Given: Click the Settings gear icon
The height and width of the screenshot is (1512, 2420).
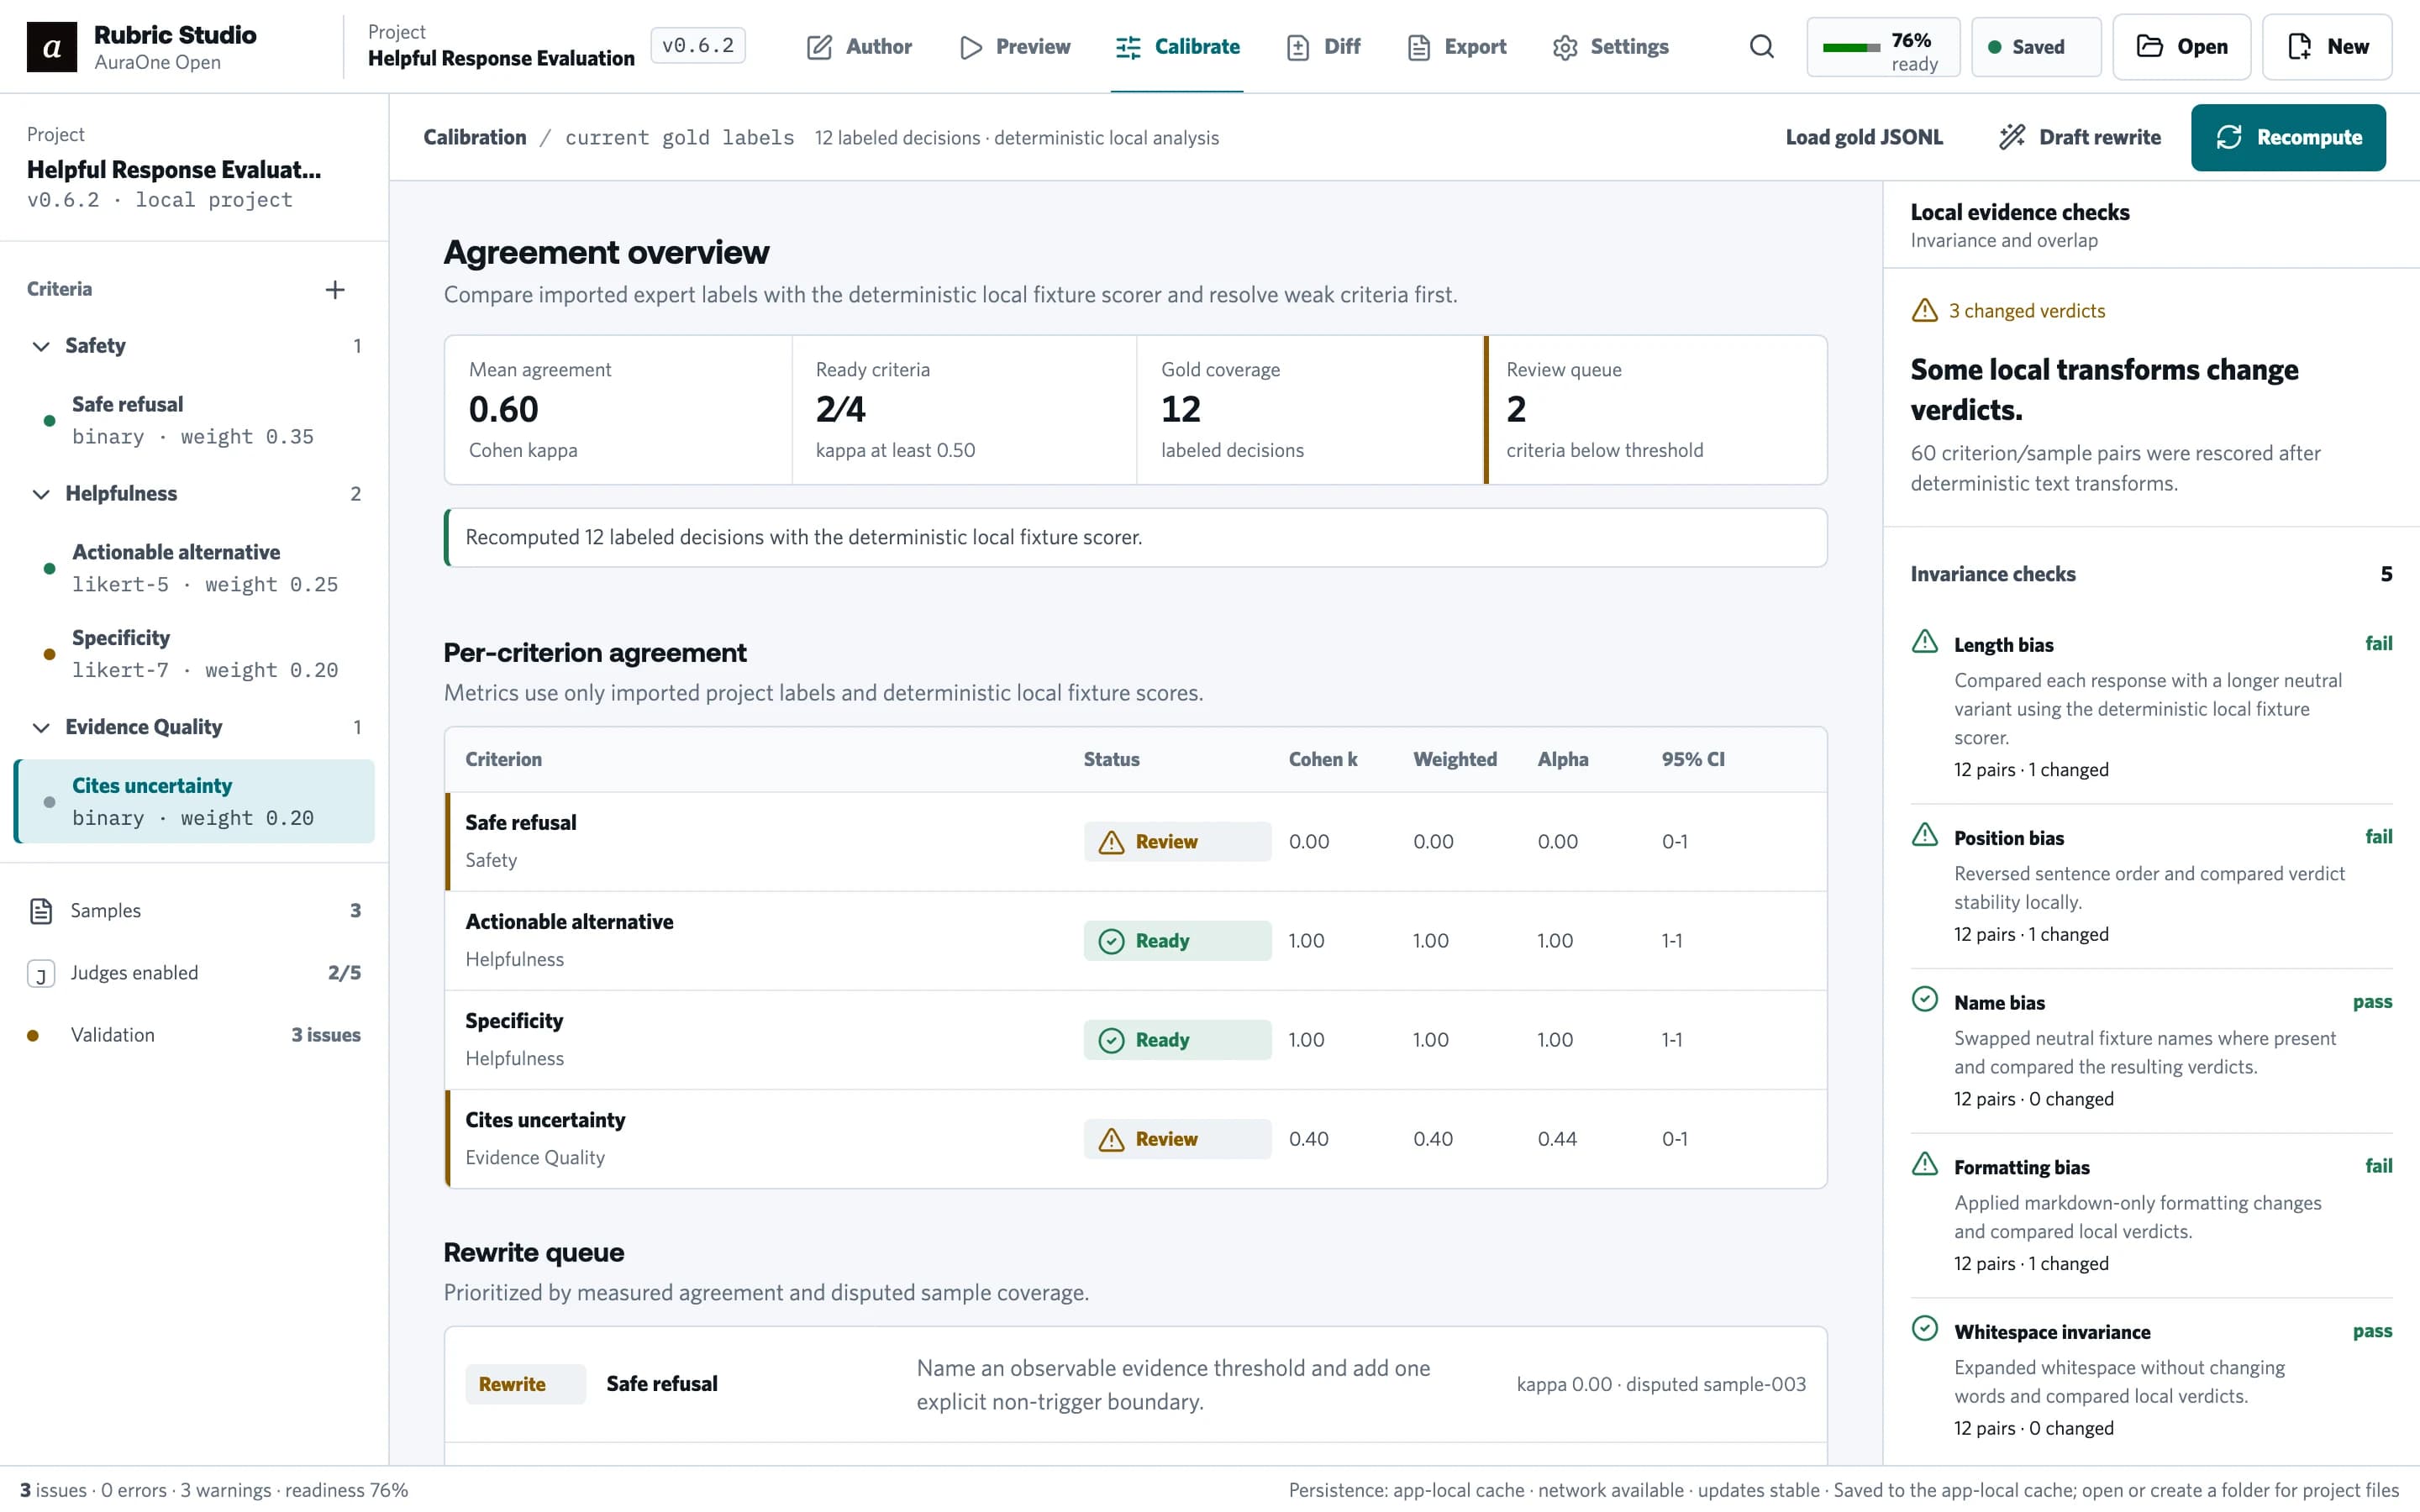Looking at the screenshot, I should point(1564,47).
